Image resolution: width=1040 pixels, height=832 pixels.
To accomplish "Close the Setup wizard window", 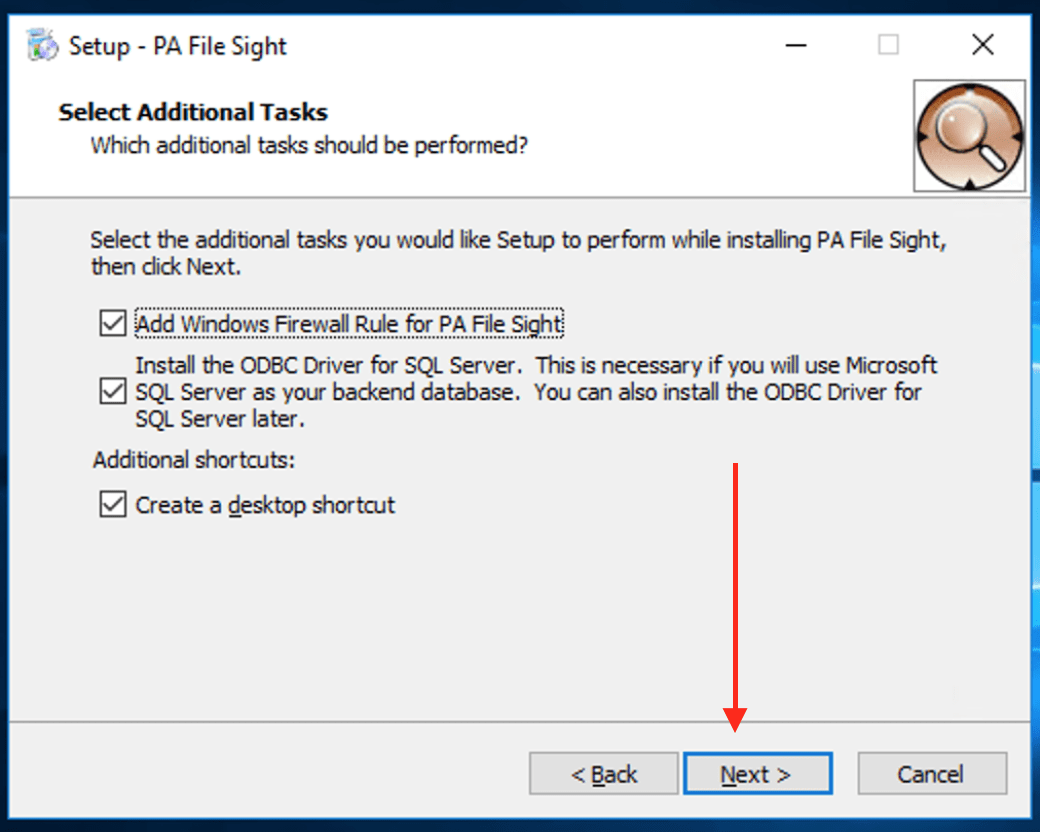I will point(983,46).
